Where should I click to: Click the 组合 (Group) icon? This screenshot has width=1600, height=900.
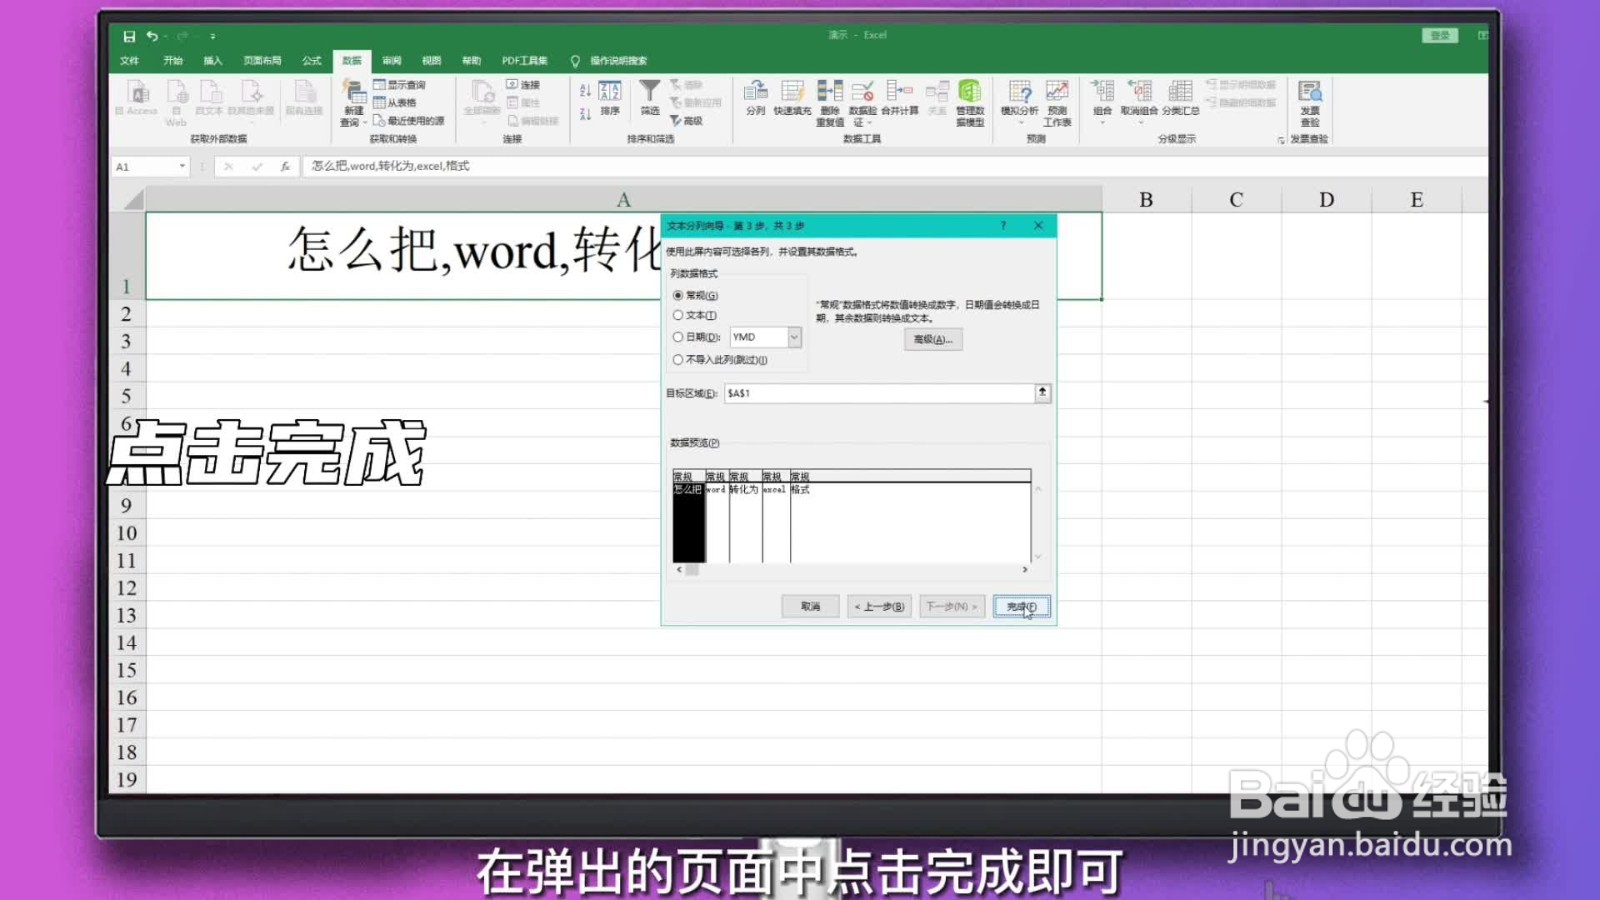pos(1103,91)
